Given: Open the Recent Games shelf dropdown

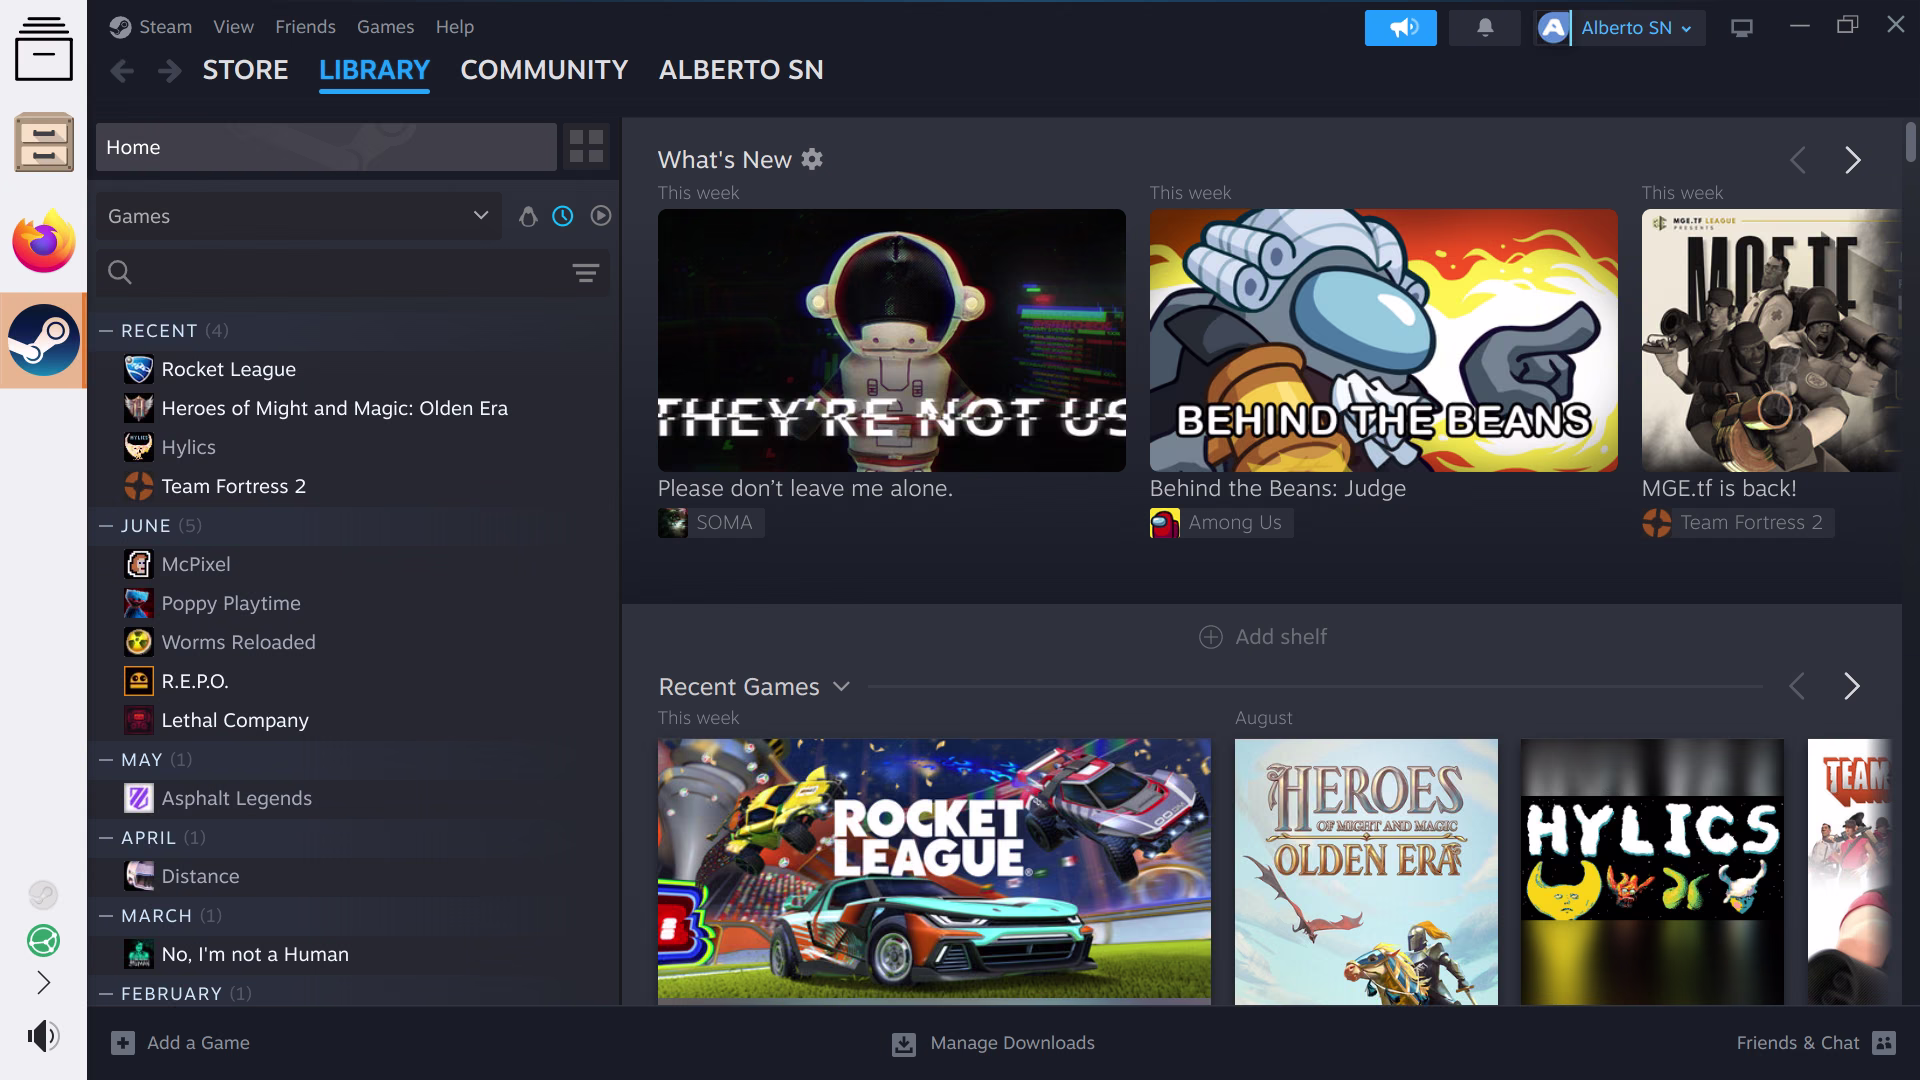Looking at the screenshot, I should (841, 686).
